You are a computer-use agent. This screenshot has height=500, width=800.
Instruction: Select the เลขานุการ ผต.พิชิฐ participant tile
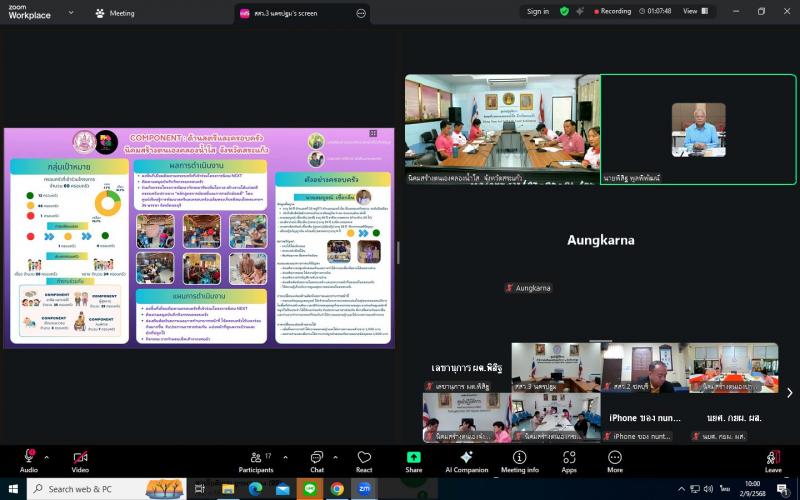tap(466, 367)
